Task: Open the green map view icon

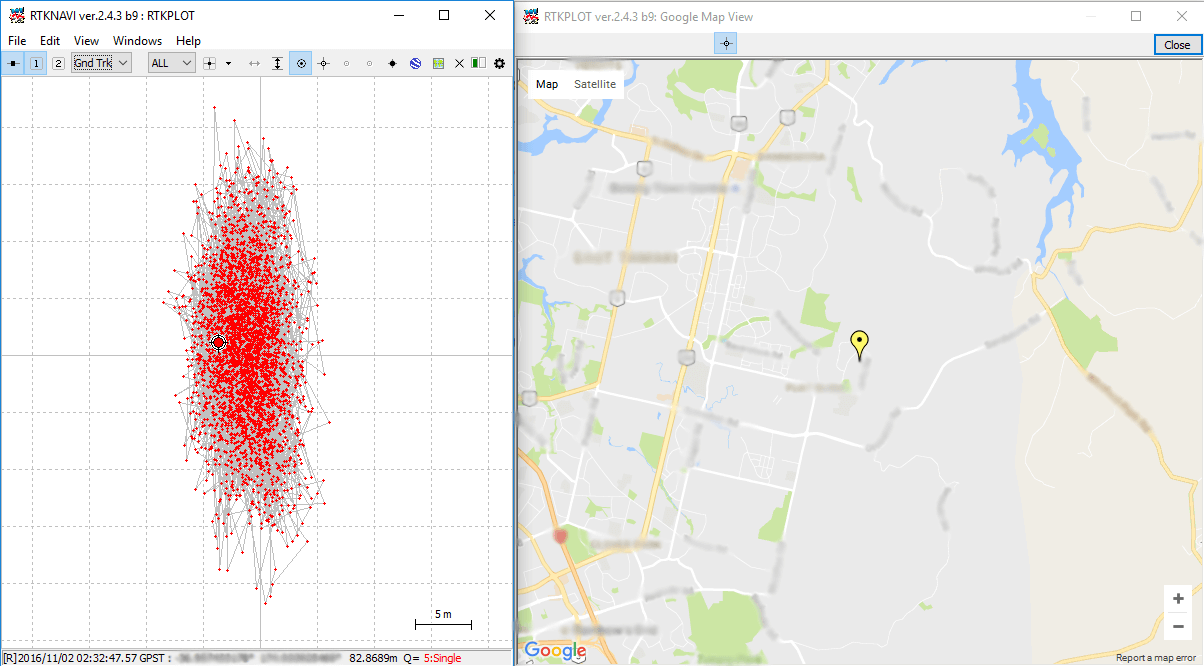Action: click(438, 63)
